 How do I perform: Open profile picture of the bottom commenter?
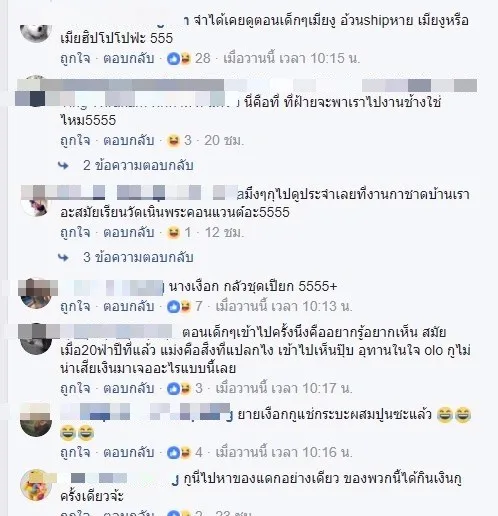36,485
